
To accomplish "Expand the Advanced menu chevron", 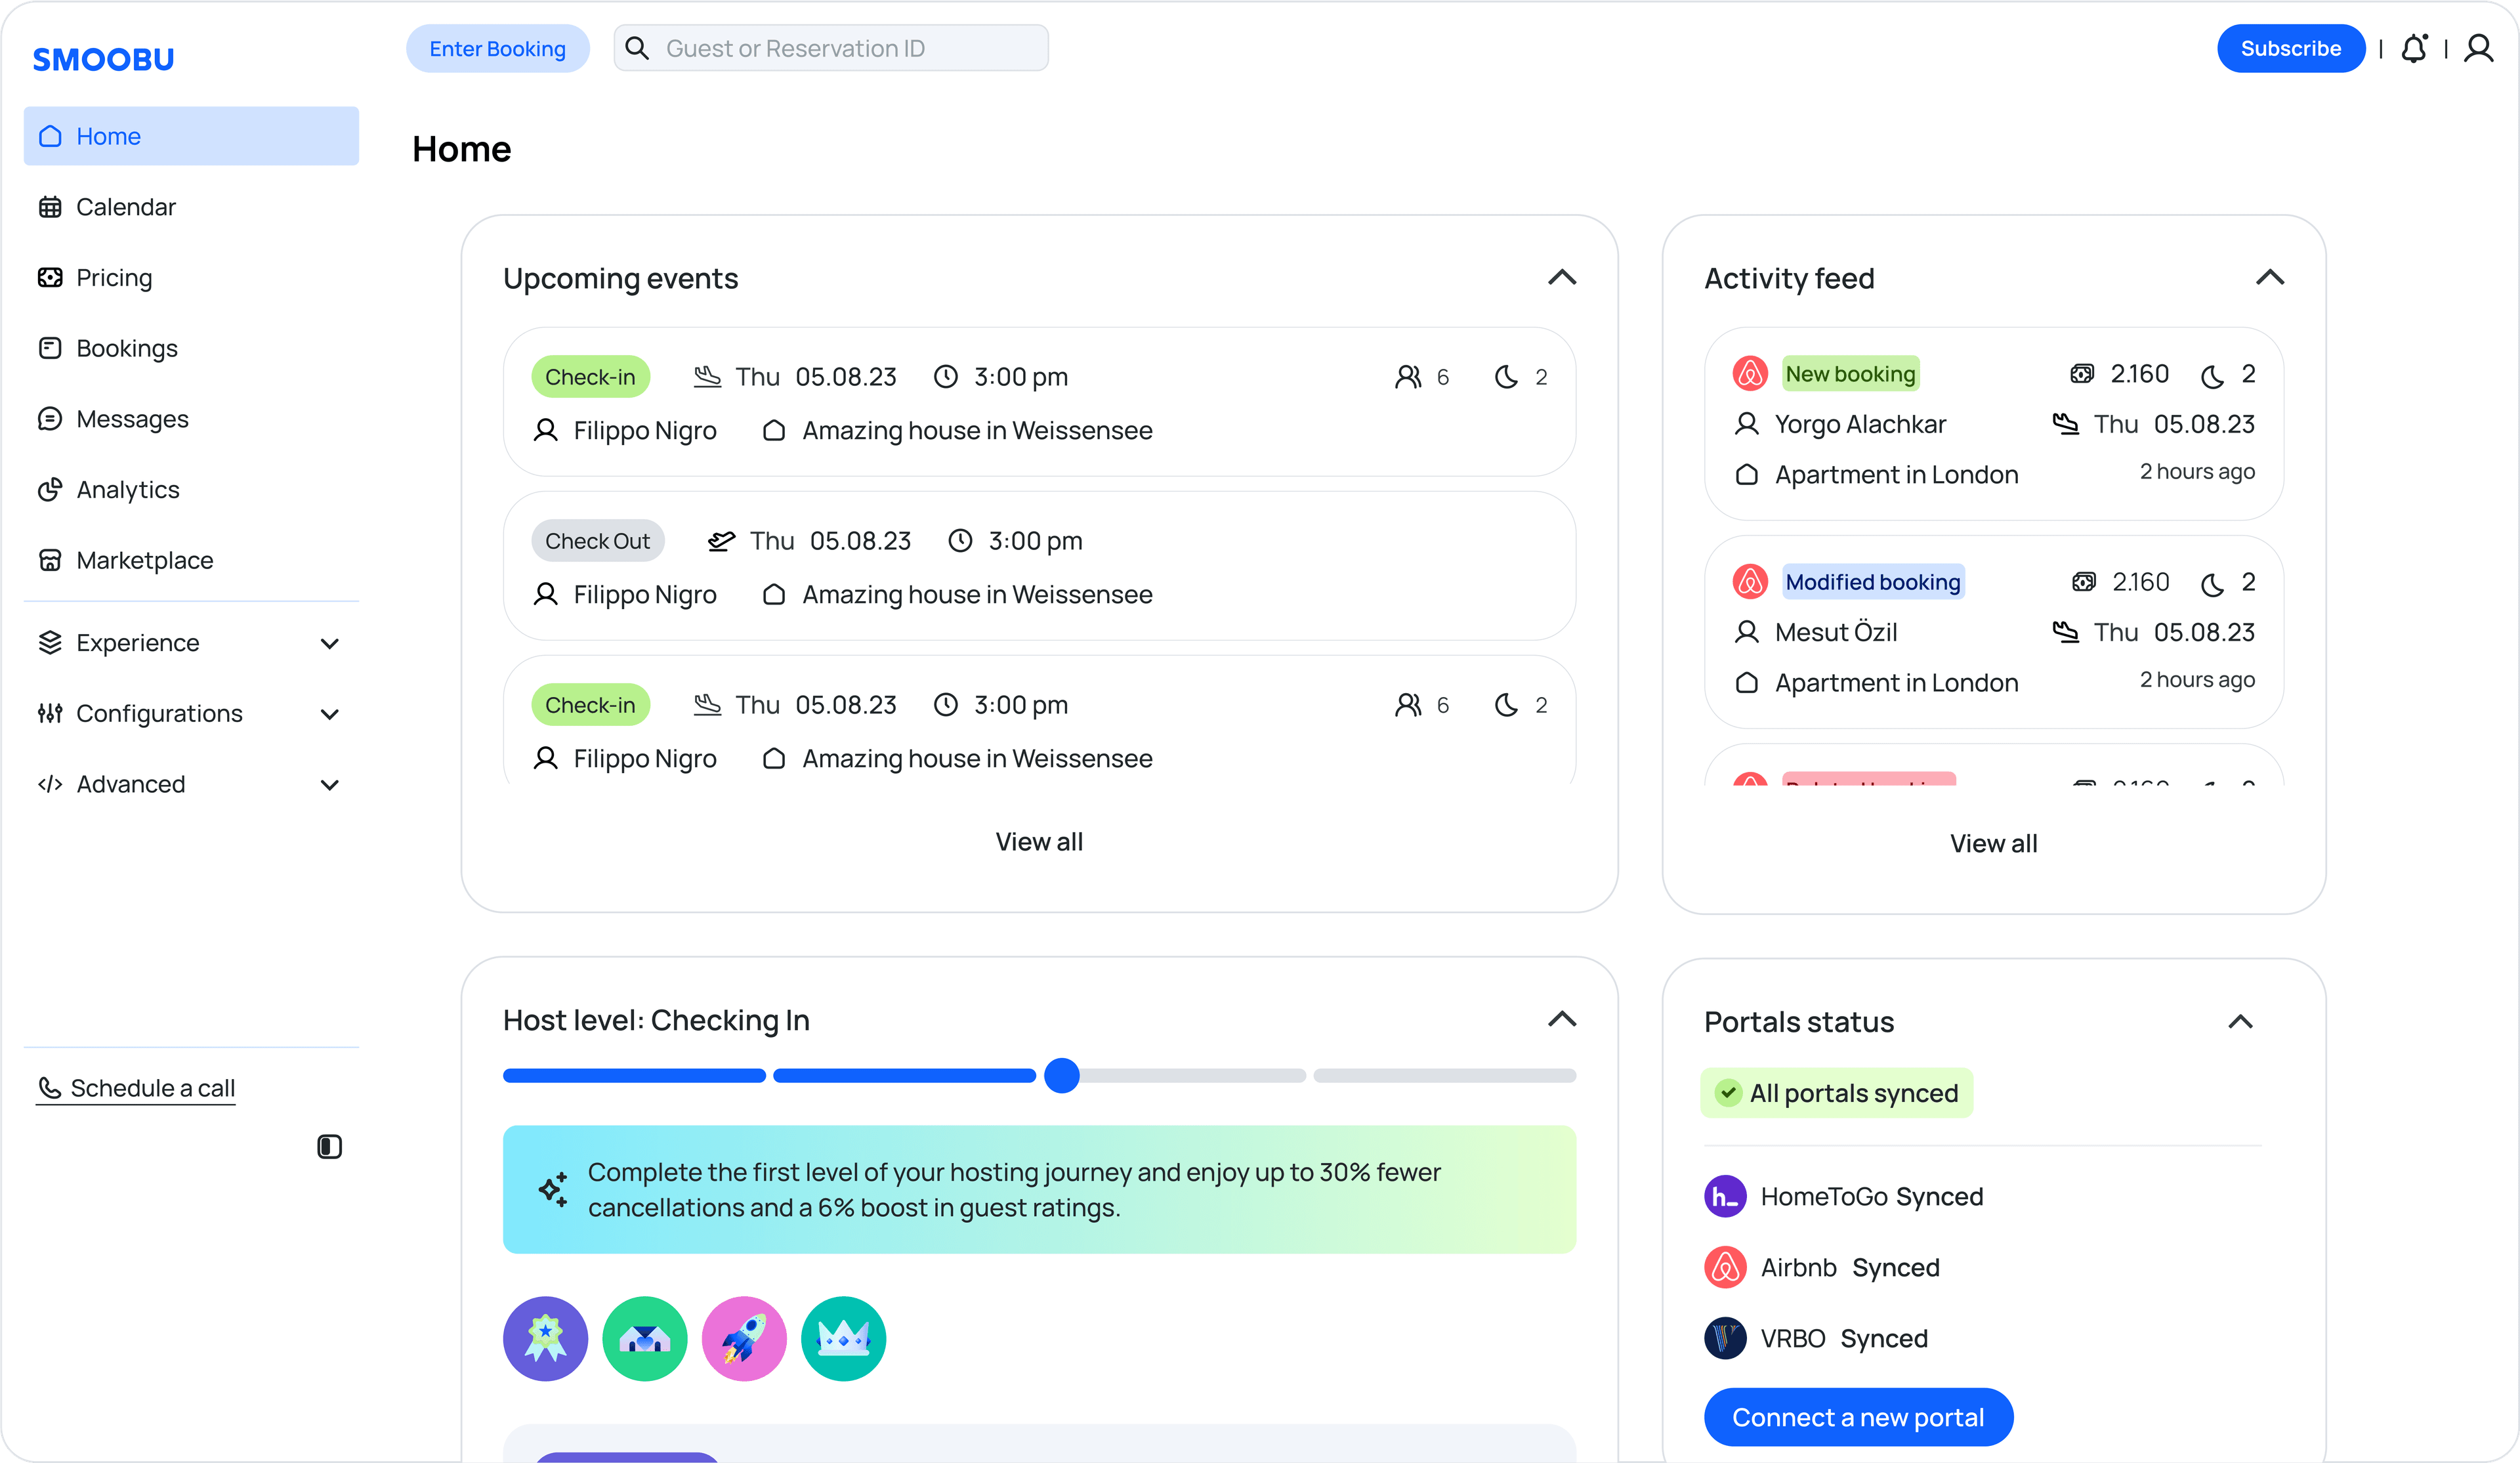I will 329,785.
